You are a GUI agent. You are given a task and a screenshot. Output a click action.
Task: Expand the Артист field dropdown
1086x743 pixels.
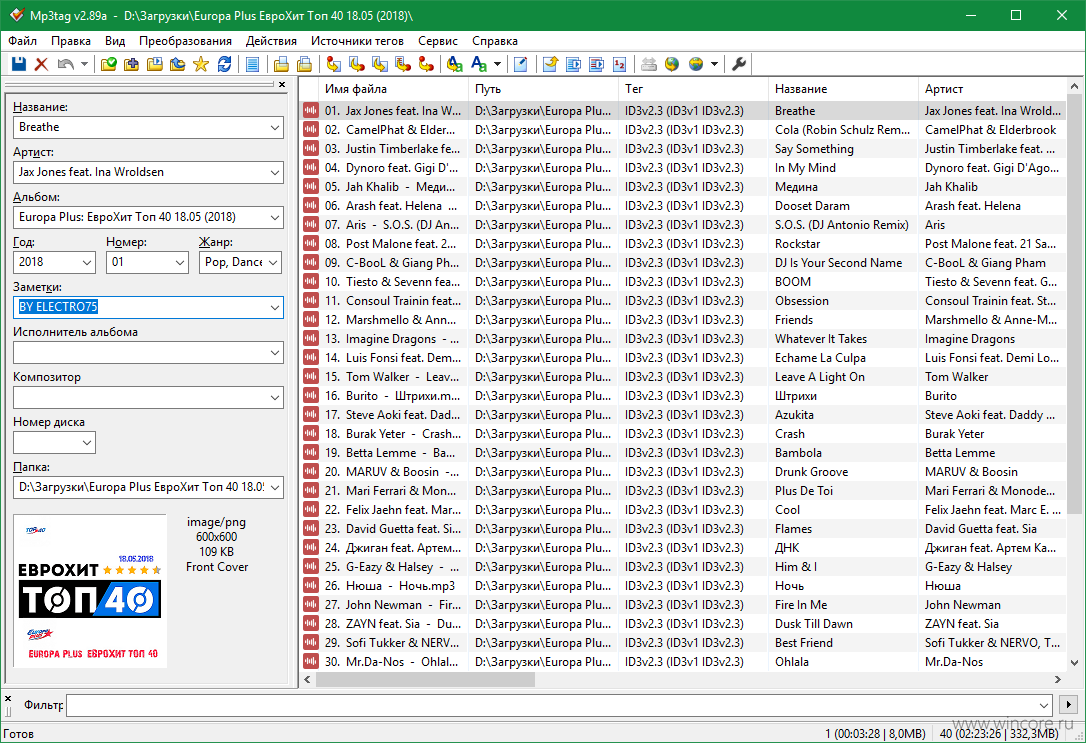coord(275,172)
